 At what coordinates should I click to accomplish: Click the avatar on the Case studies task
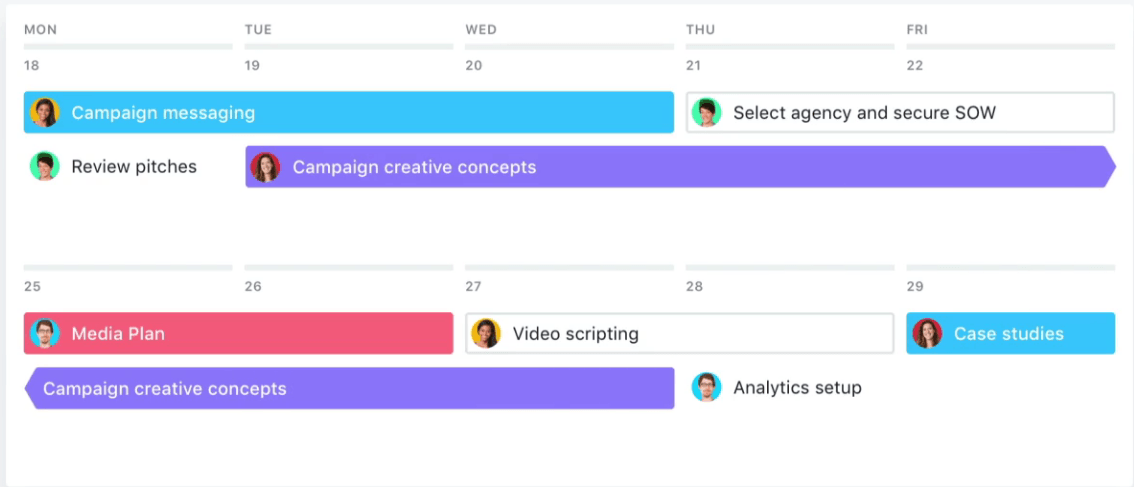click(x=927, y=334)
